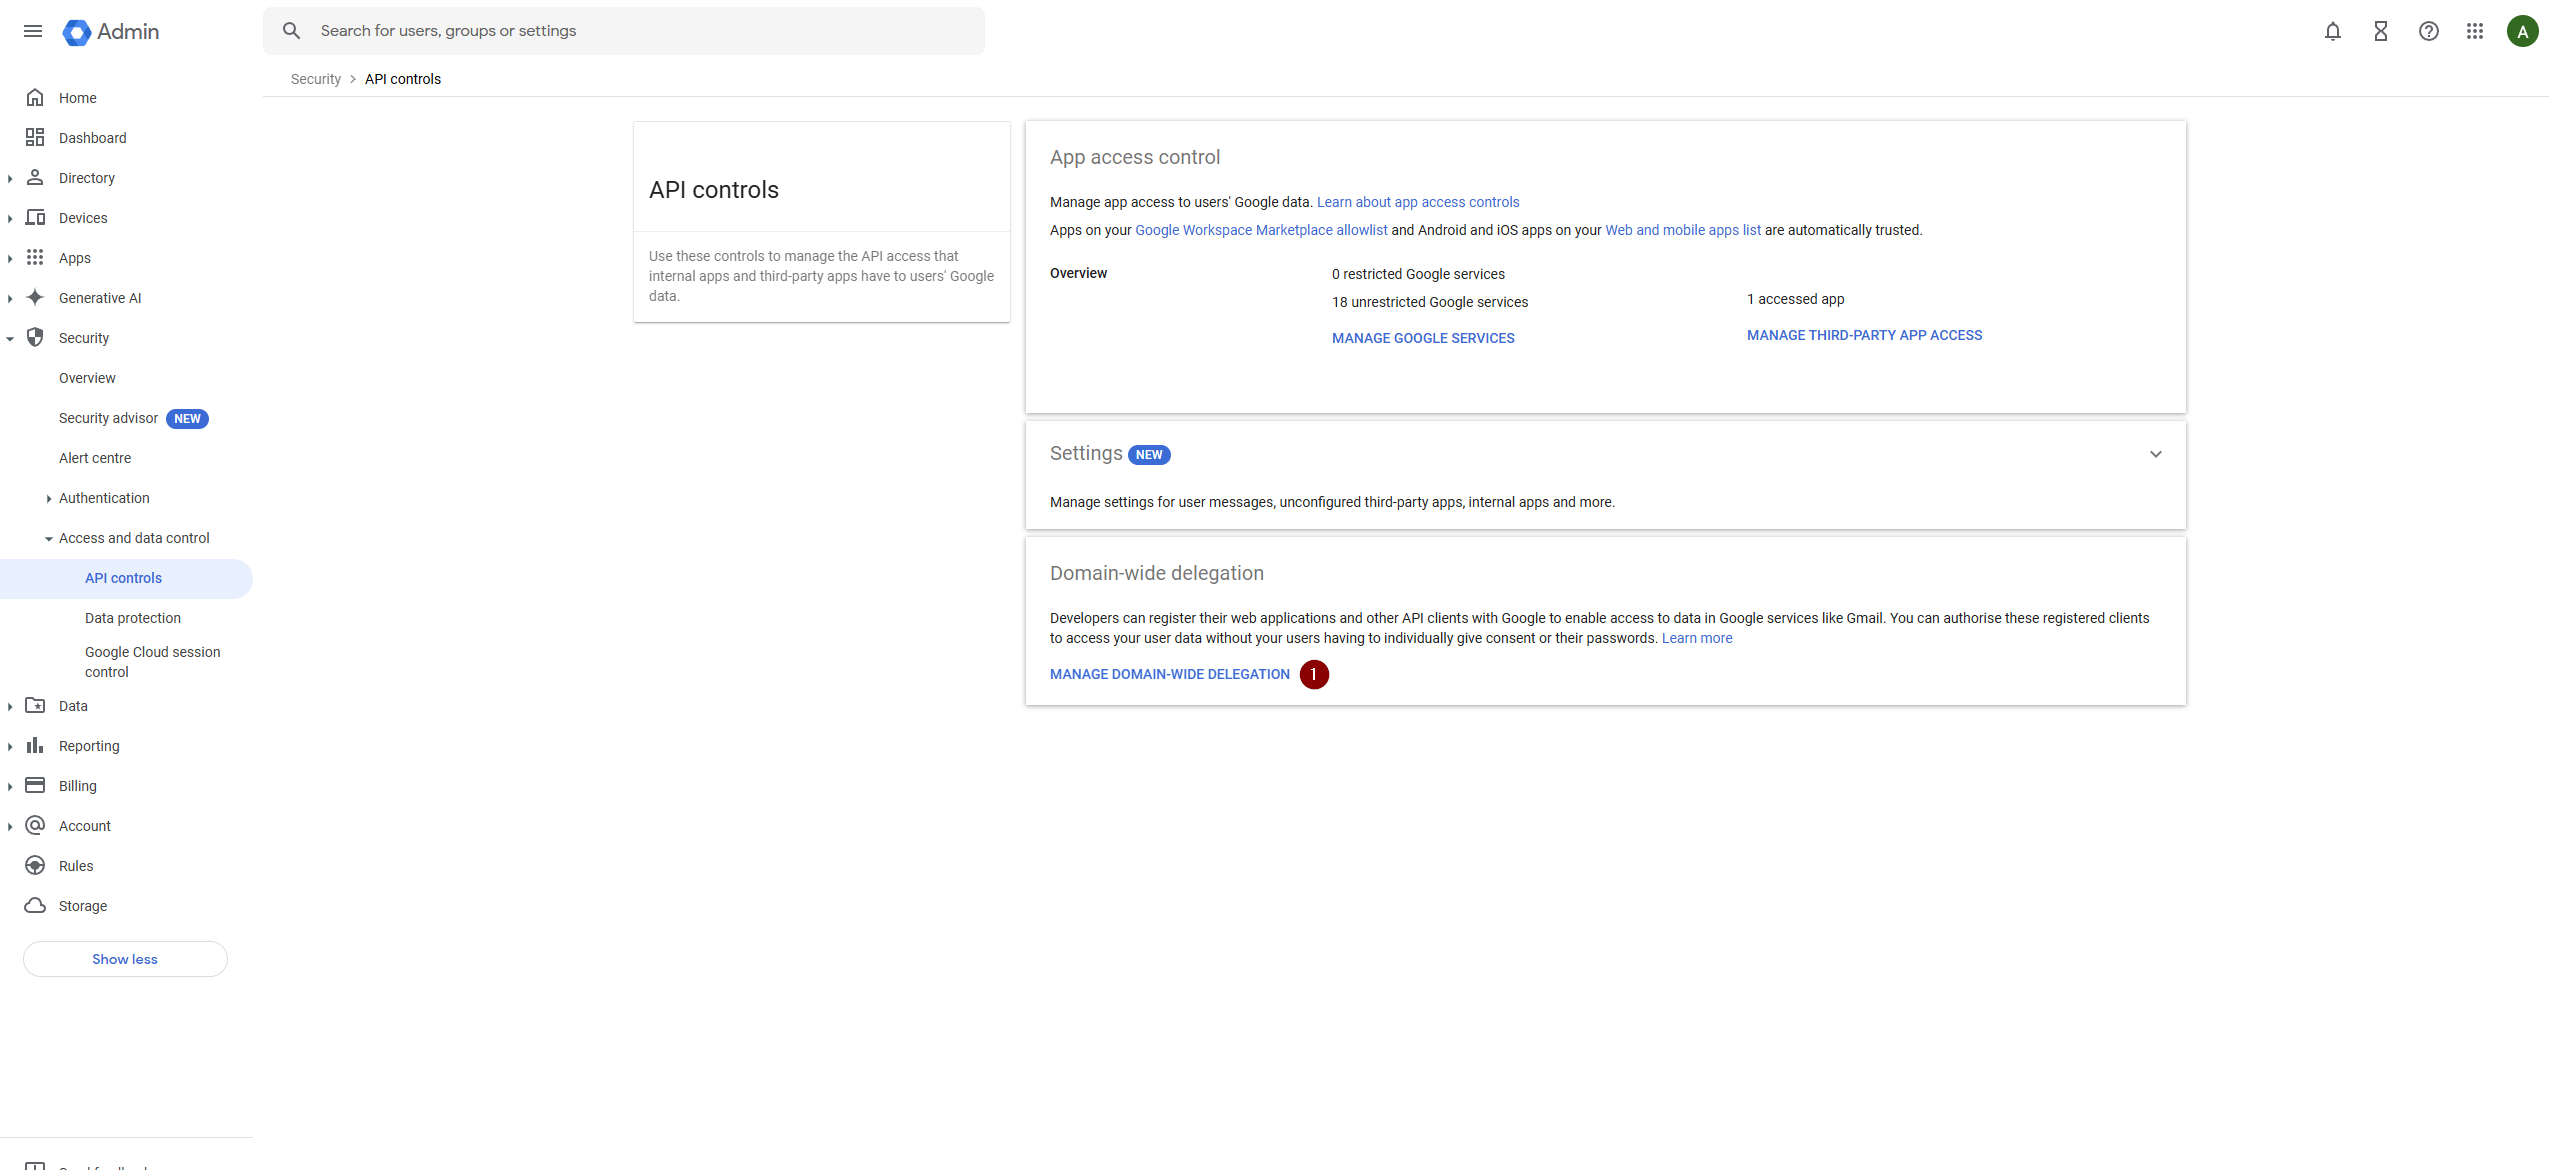Screen dimensions: 2549x1170
Task: Click Manage Domain-Wide Delegation
Action: [1169, 674]
